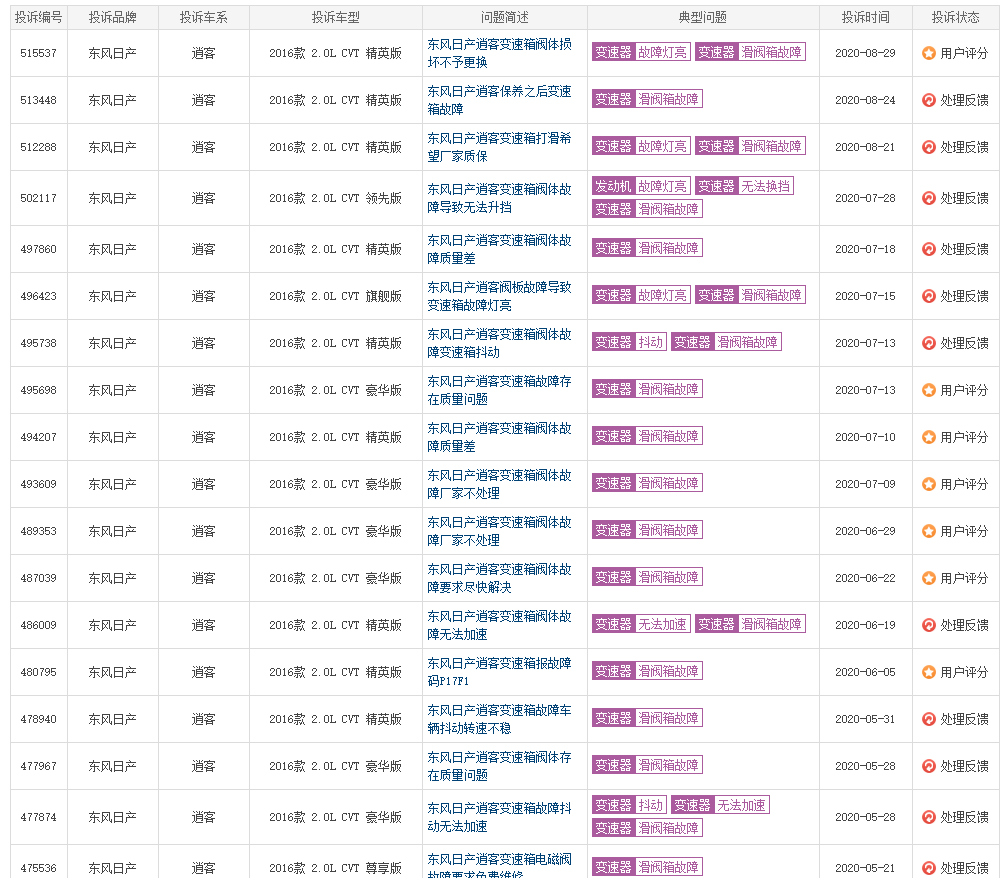This screenshot has height=878, width=1006.
Task: Click the 处理反馈 text in row 497860
Action: coord(964,249)
